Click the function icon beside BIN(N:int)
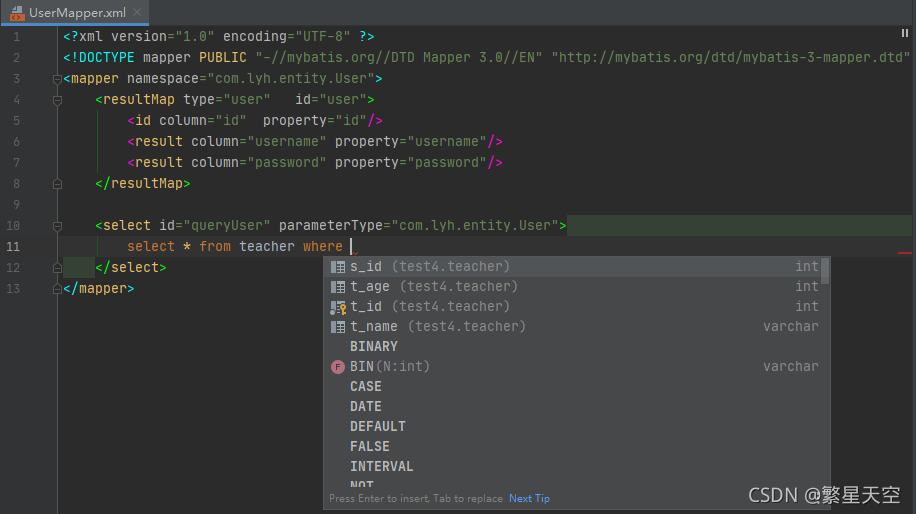The height and width of the screenshot is (514, 916). (338, 367)
